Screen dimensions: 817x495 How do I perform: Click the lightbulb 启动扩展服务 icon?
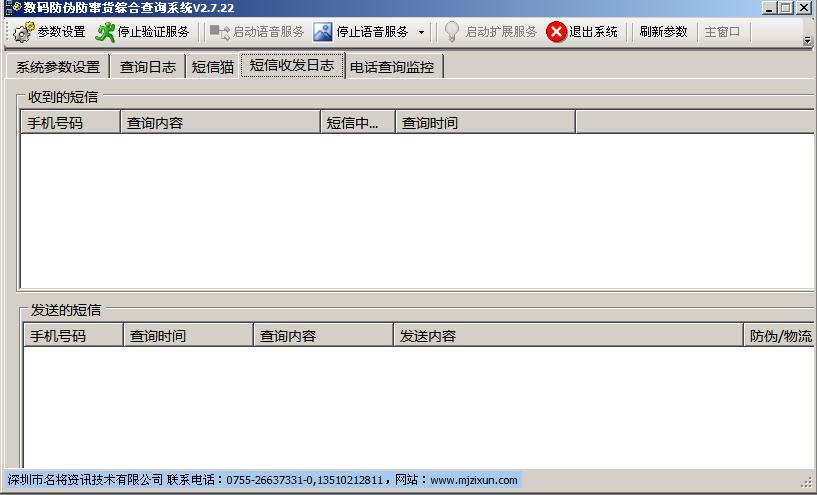point(452,32)
